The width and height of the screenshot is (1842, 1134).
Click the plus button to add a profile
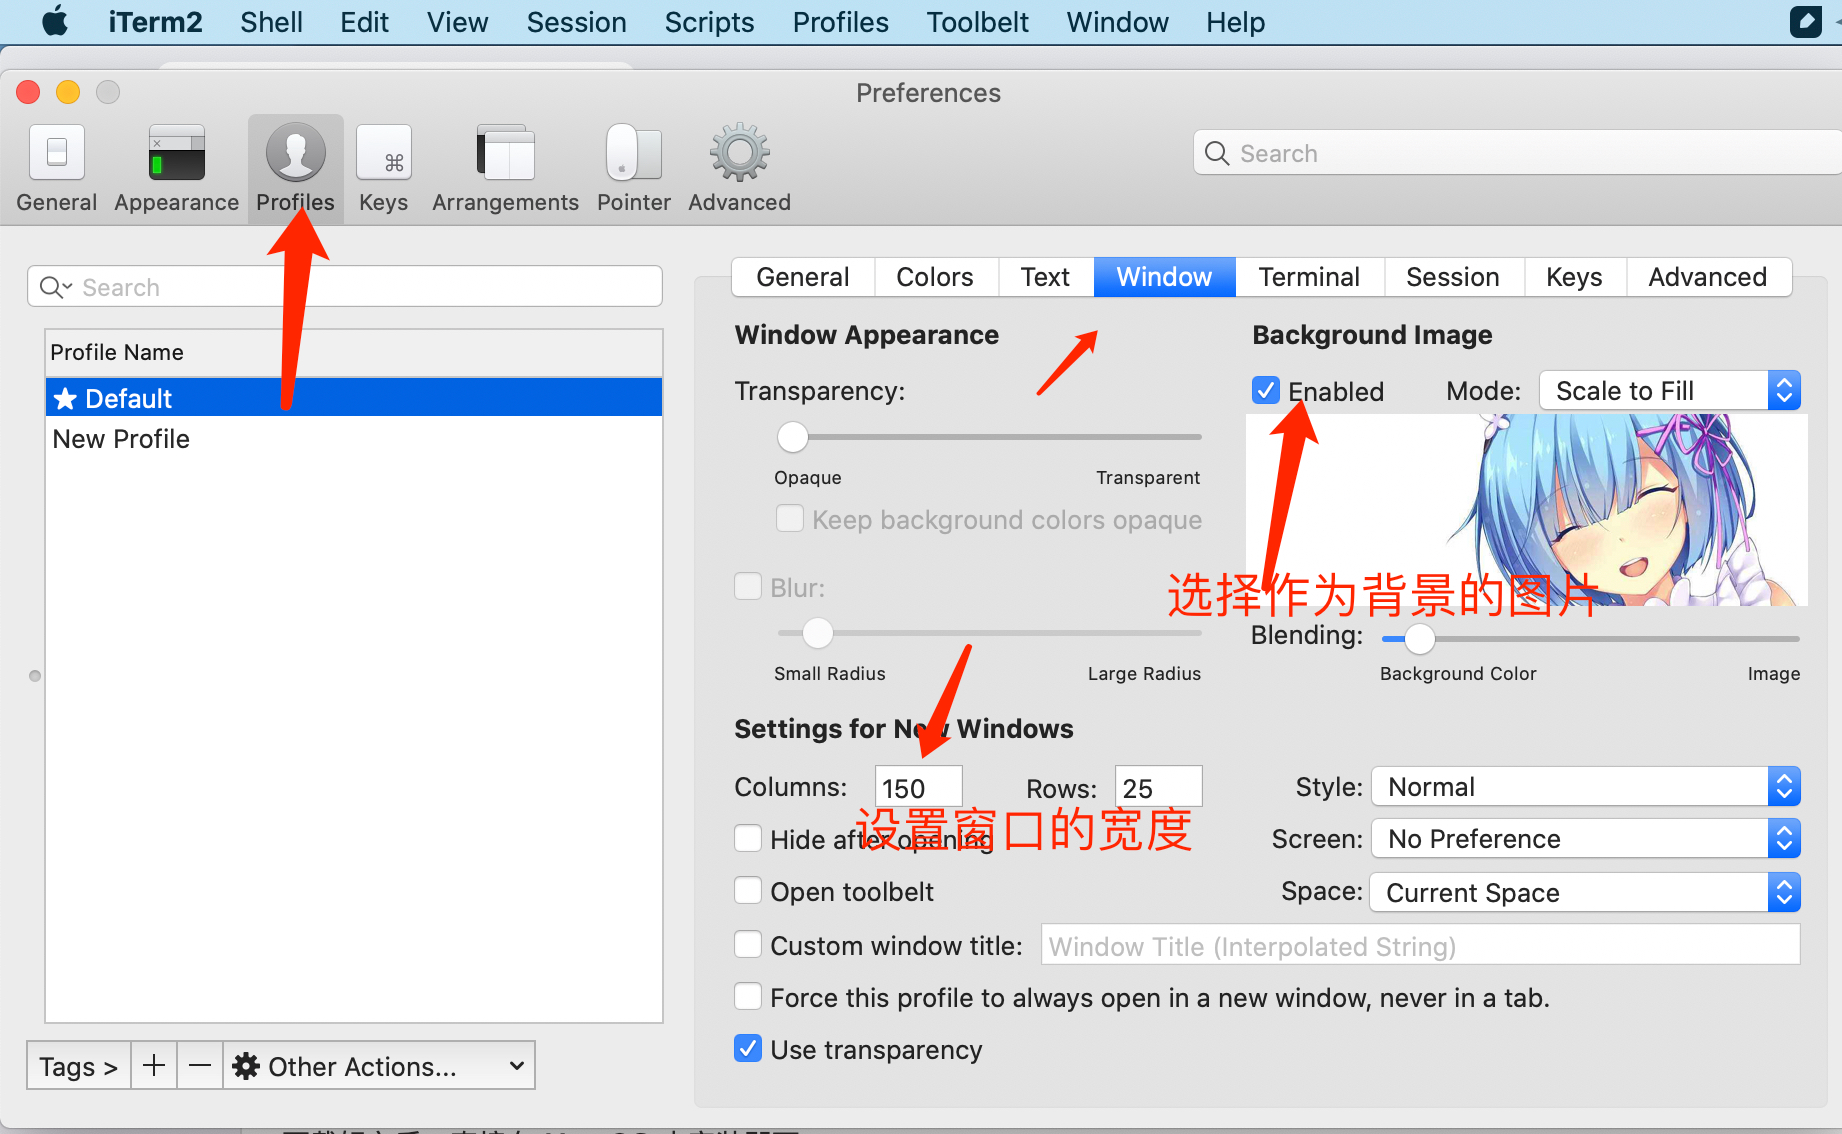pos(154,1066)
